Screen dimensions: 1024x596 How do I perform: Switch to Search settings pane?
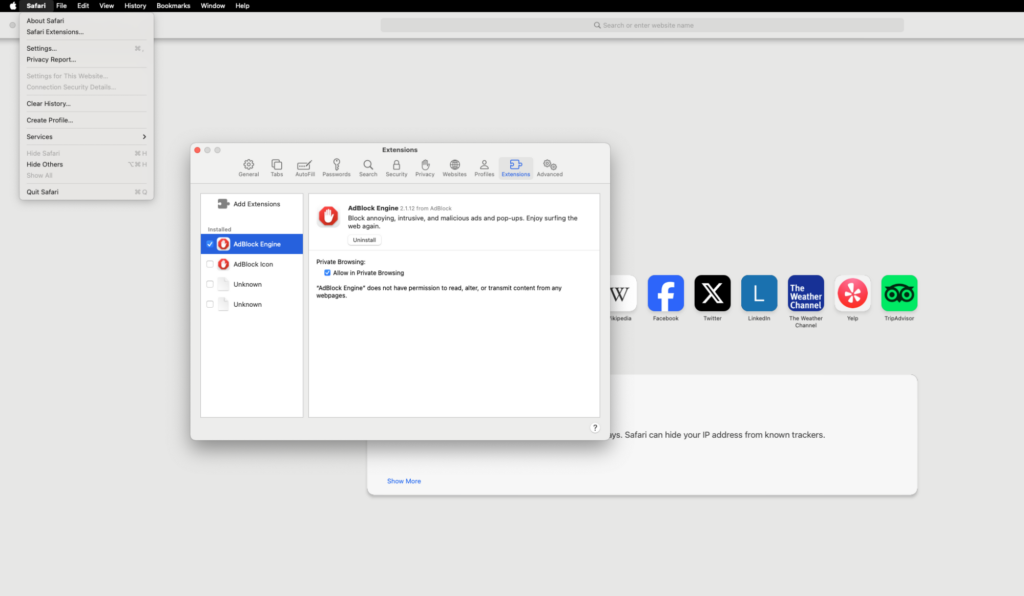click(368, 168)
